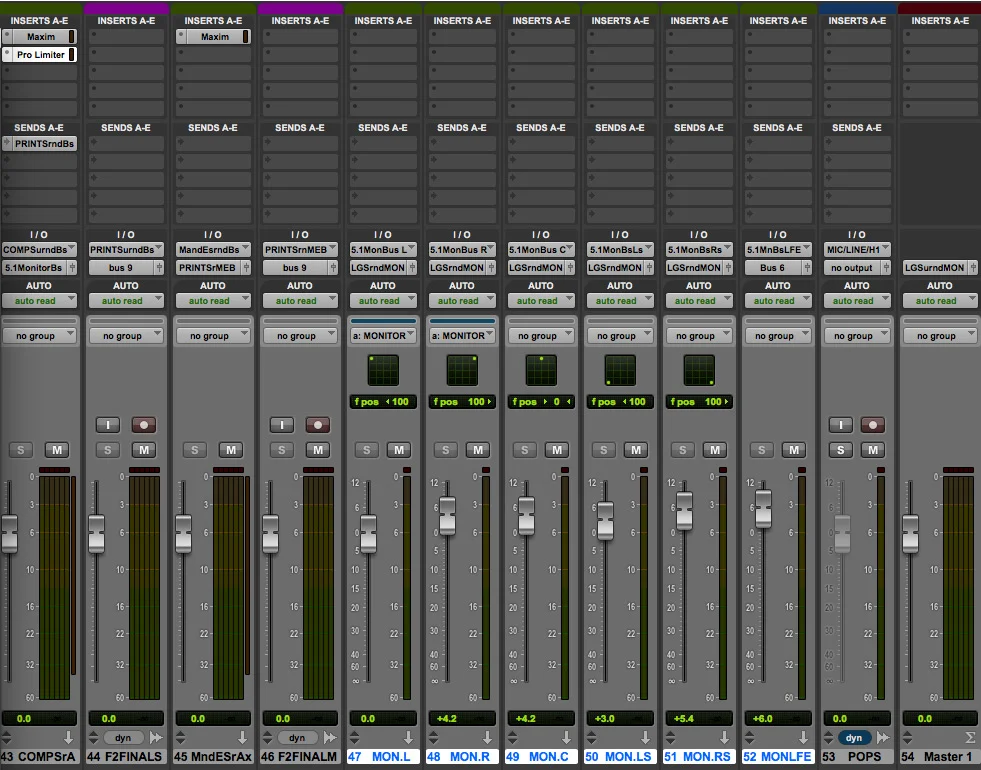Click the down arrow icon on COMPSrA
The height and width of the screenshot is (770, 981).
pyautogui.click(x=68, y=738)
